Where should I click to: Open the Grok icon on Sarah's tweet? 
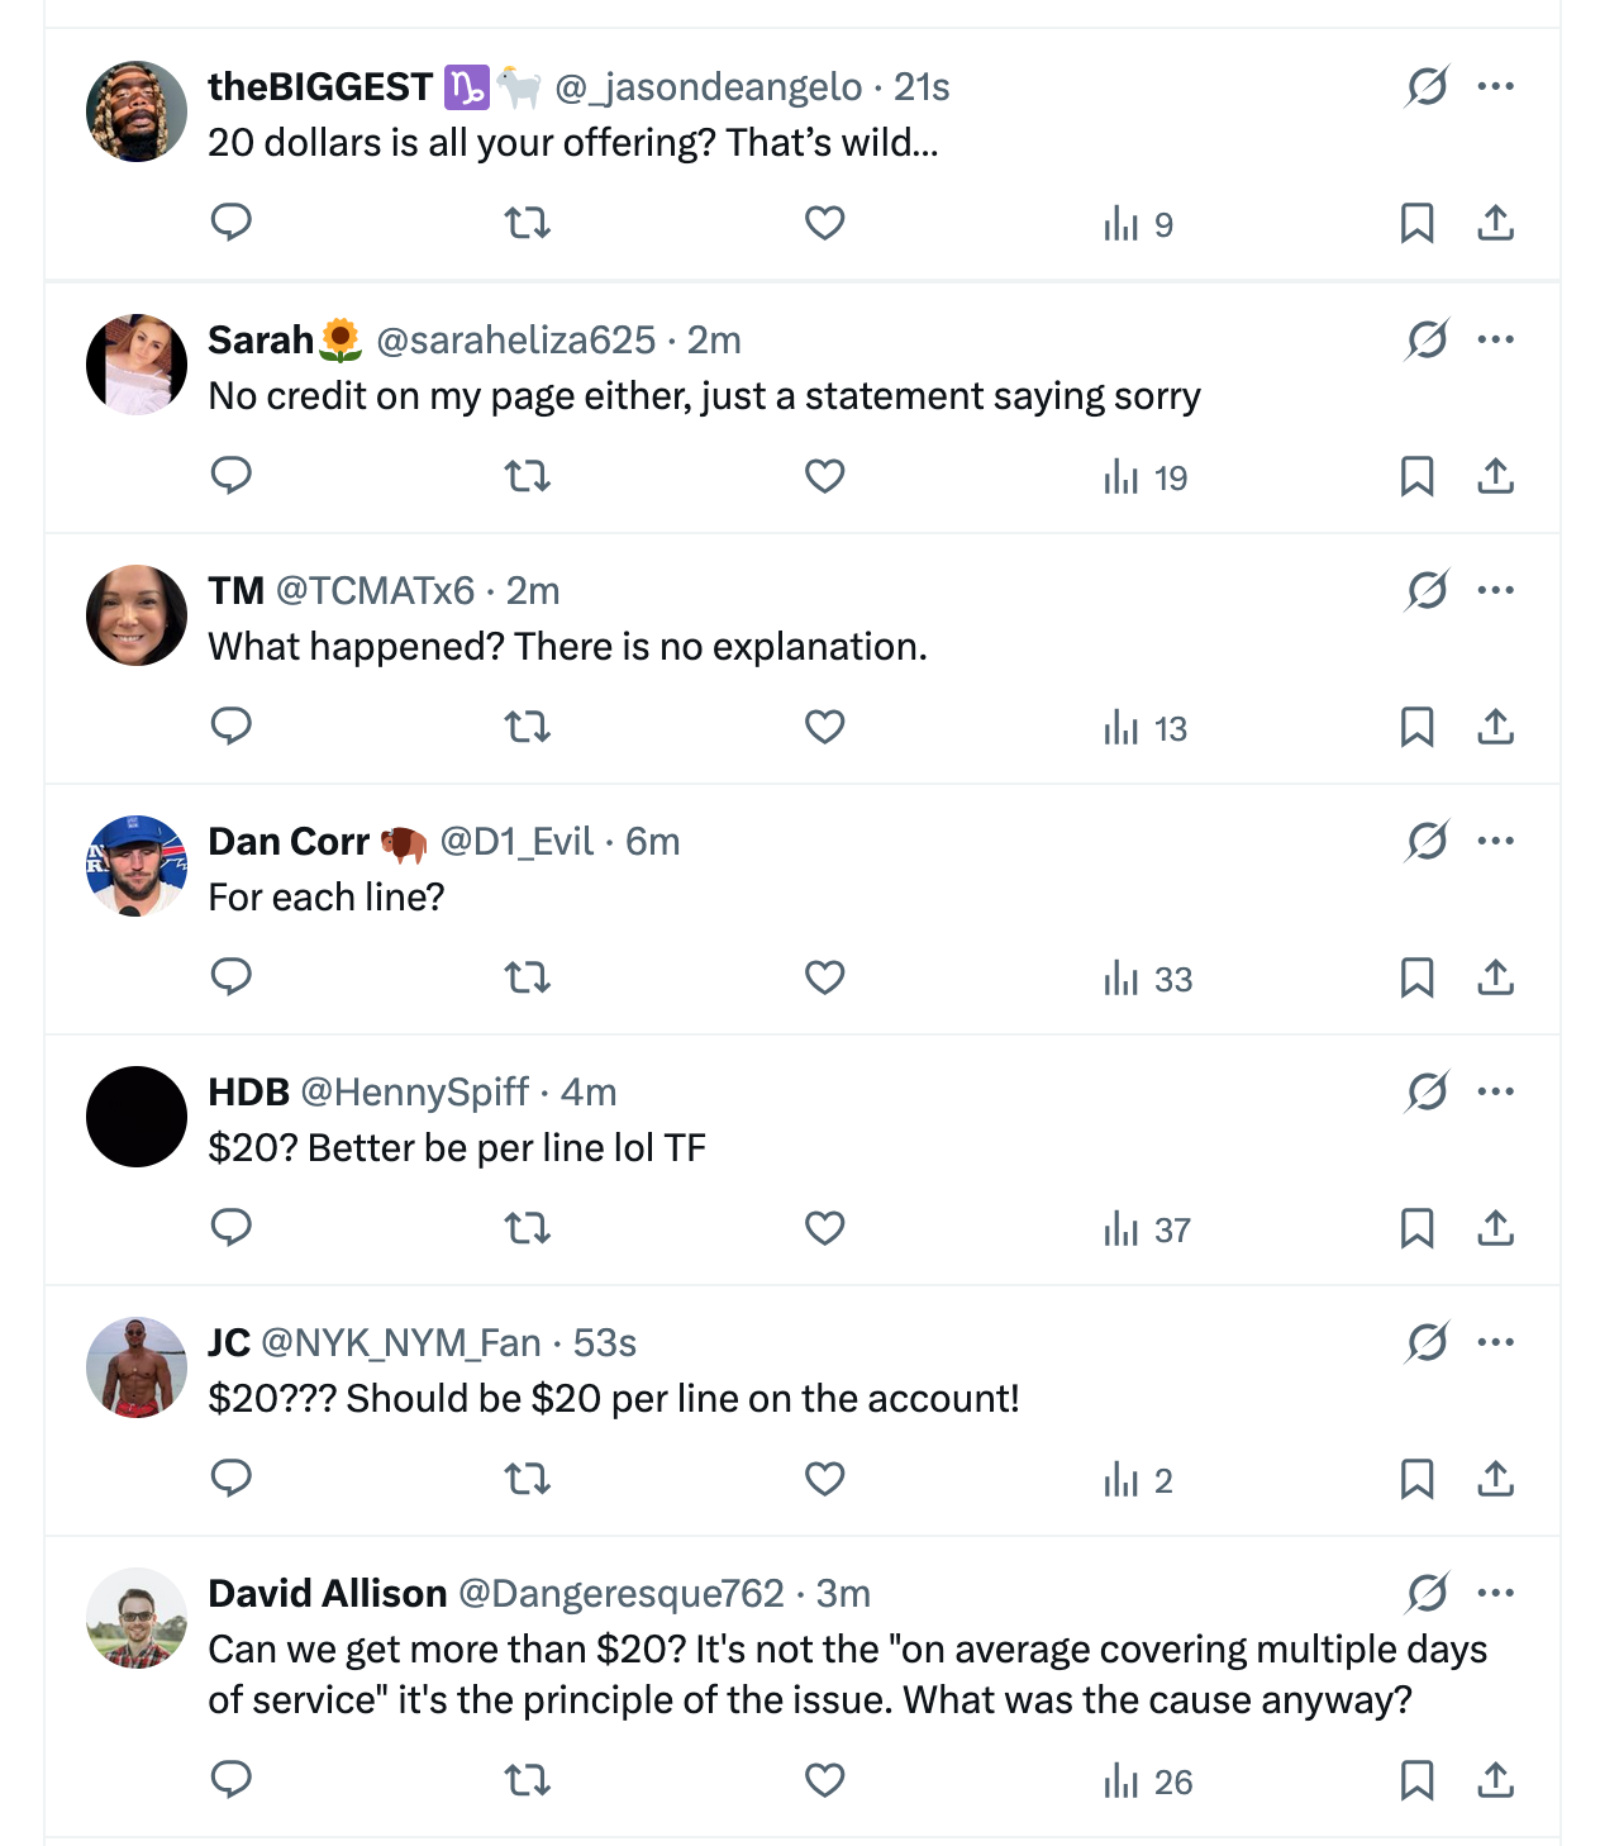(x=1427, y=340)
